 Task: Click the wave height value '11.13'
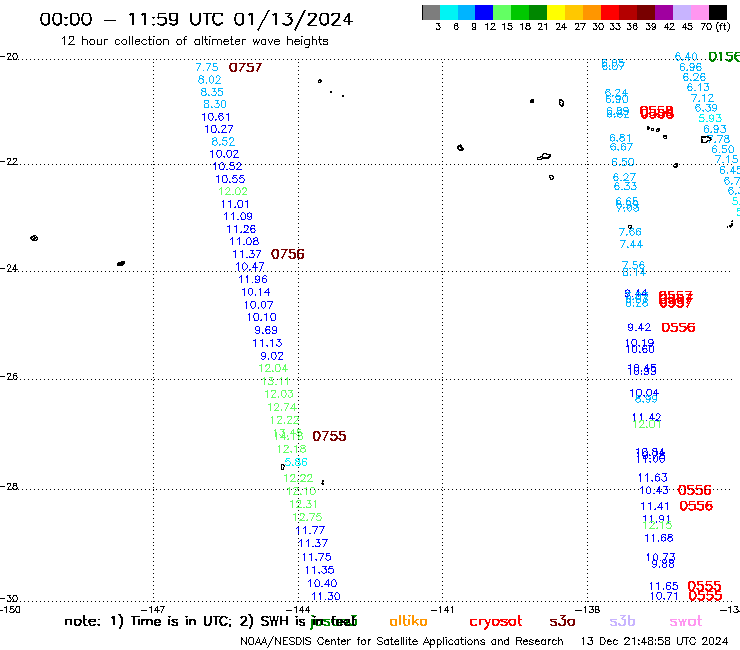(x=267, y=343)
